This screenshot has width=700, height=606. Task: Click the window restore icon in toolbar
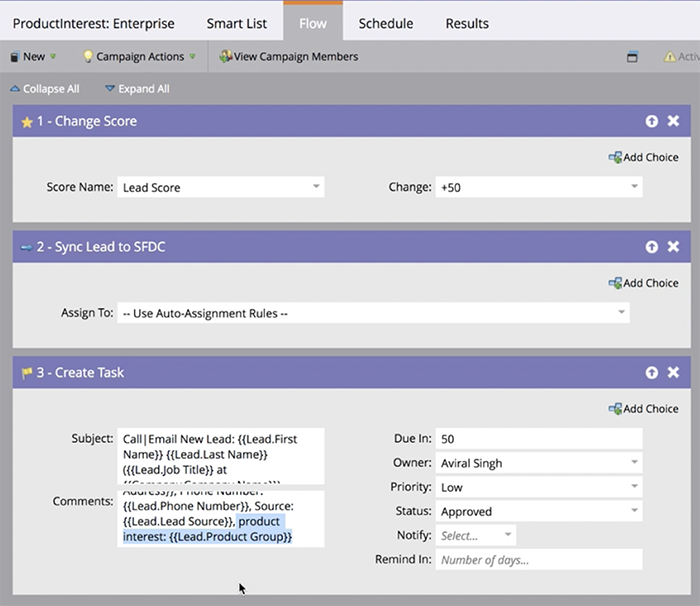pyautogui.click(x=632, y=57)
